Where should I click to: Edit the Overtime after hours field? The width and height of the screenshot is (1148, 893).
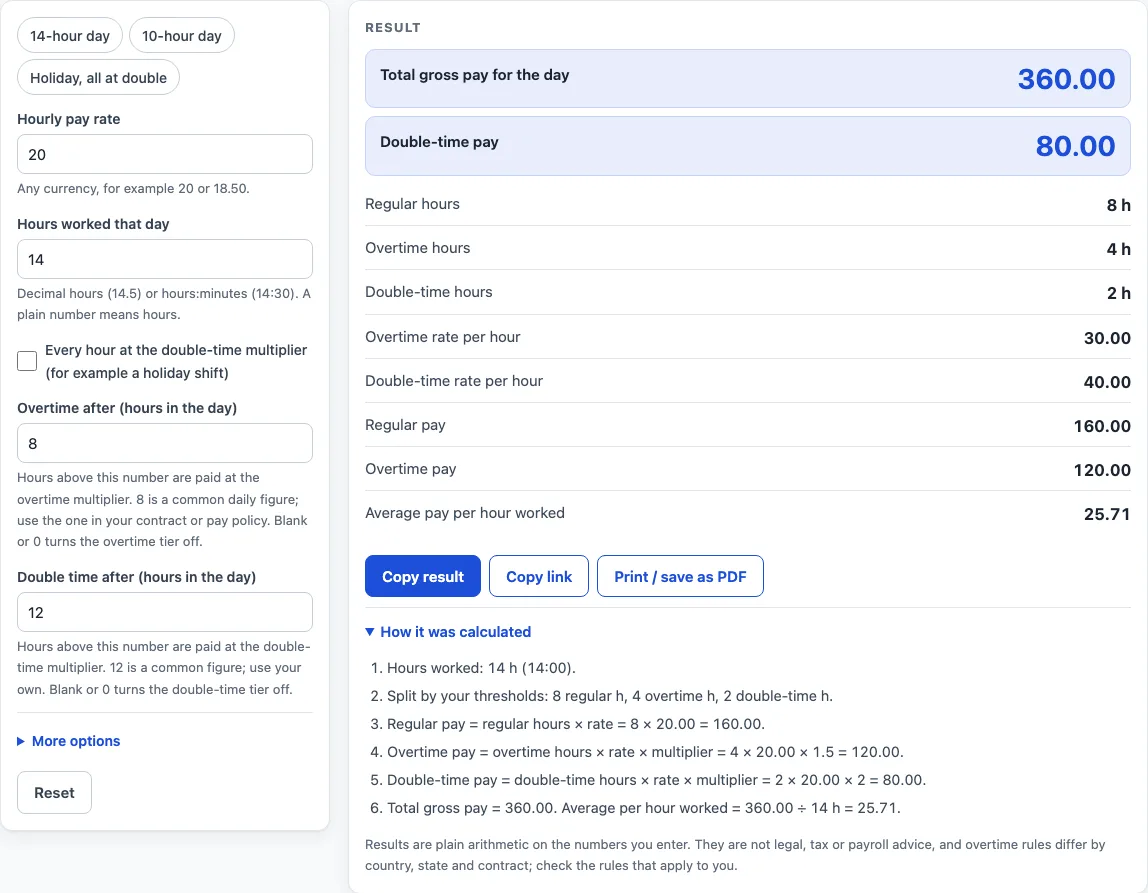coord(165,444)
